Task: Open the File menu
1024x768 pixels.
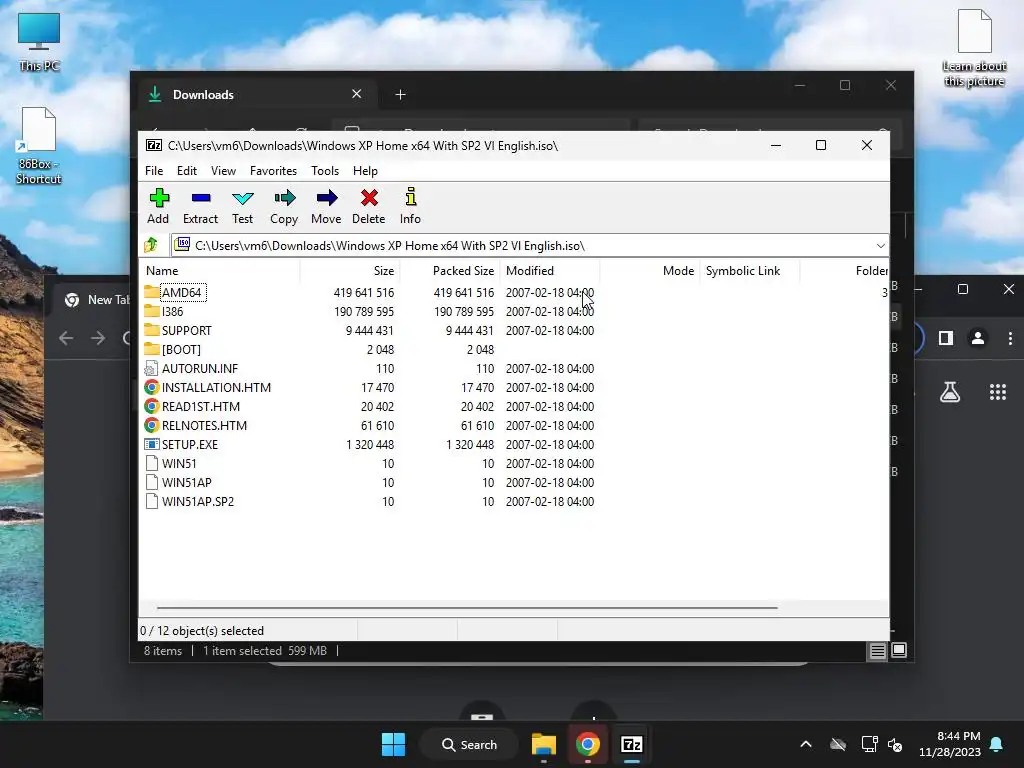Action: pyautogui.click(x=154, y=170)
